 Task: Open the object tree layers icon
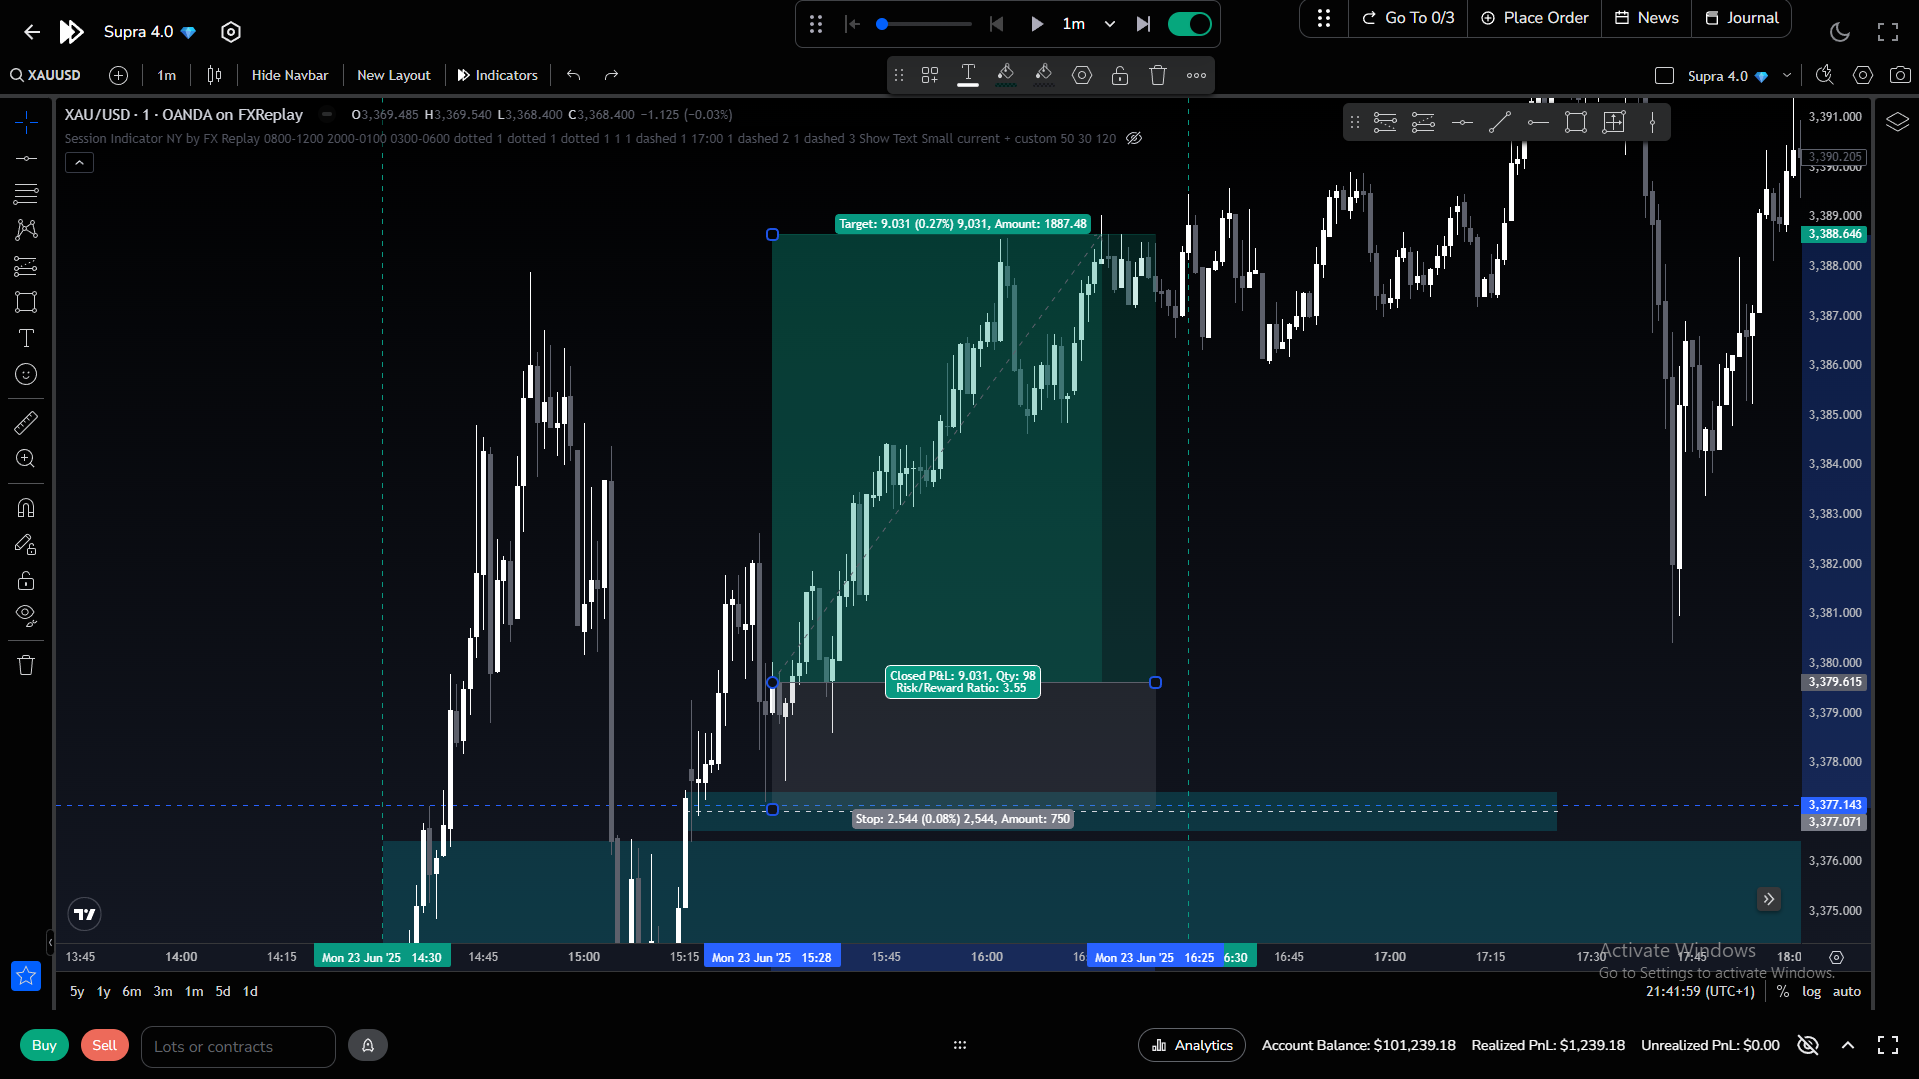pos(1897,122)
